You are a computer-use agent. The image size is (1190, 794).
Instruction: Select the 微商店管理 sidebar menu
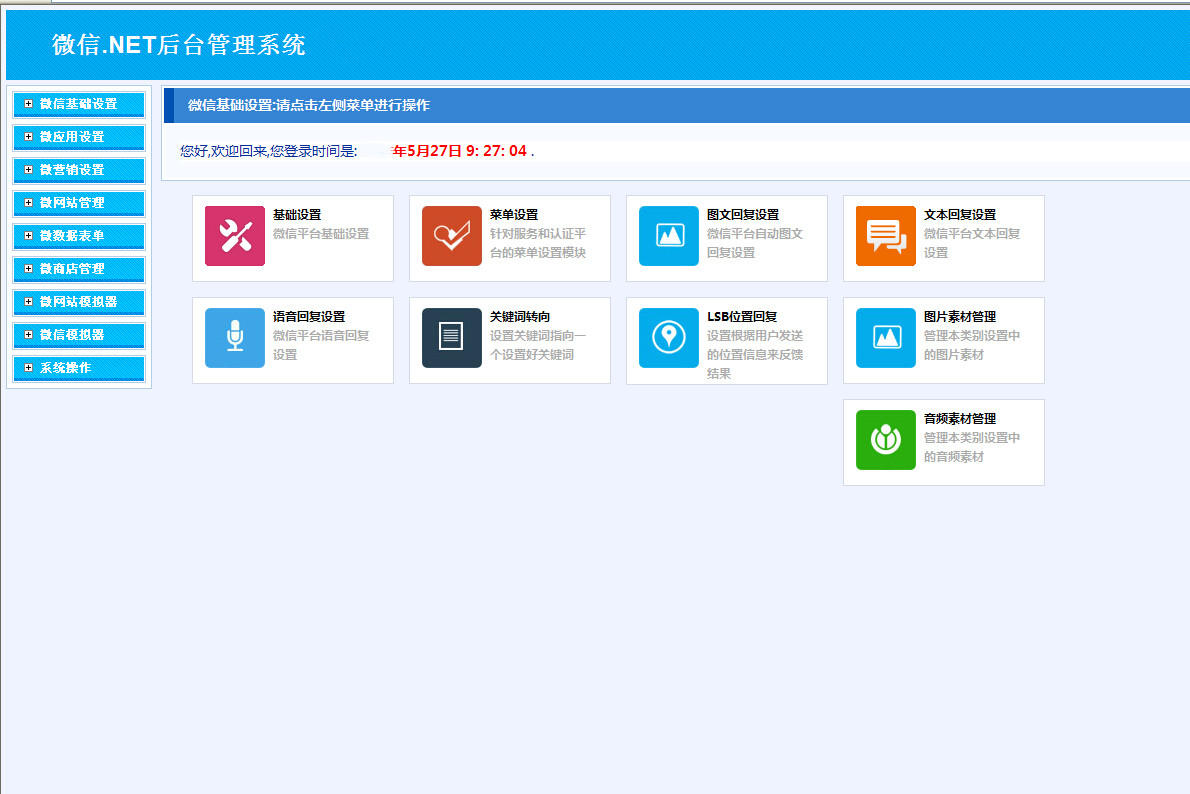tap(79, 269)
